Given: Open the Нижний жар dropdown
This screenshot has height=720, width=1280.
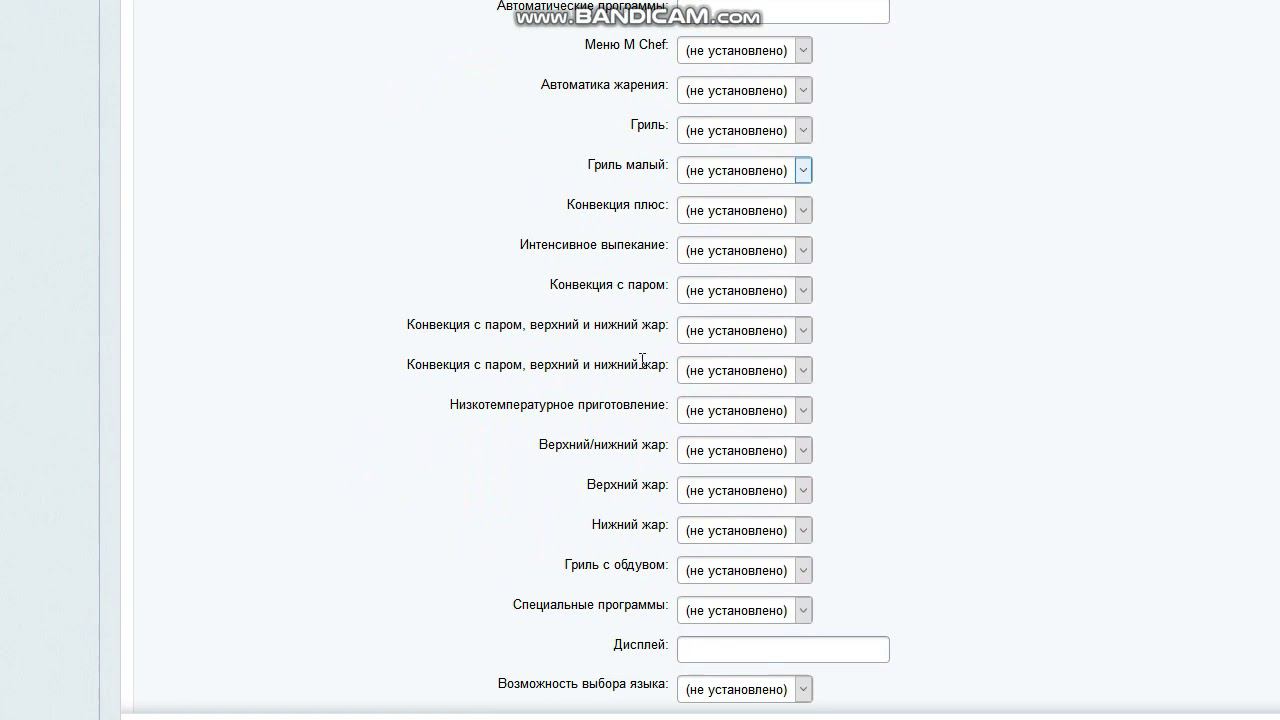Looking at the screenshot, I should click(x=744, y=530).
